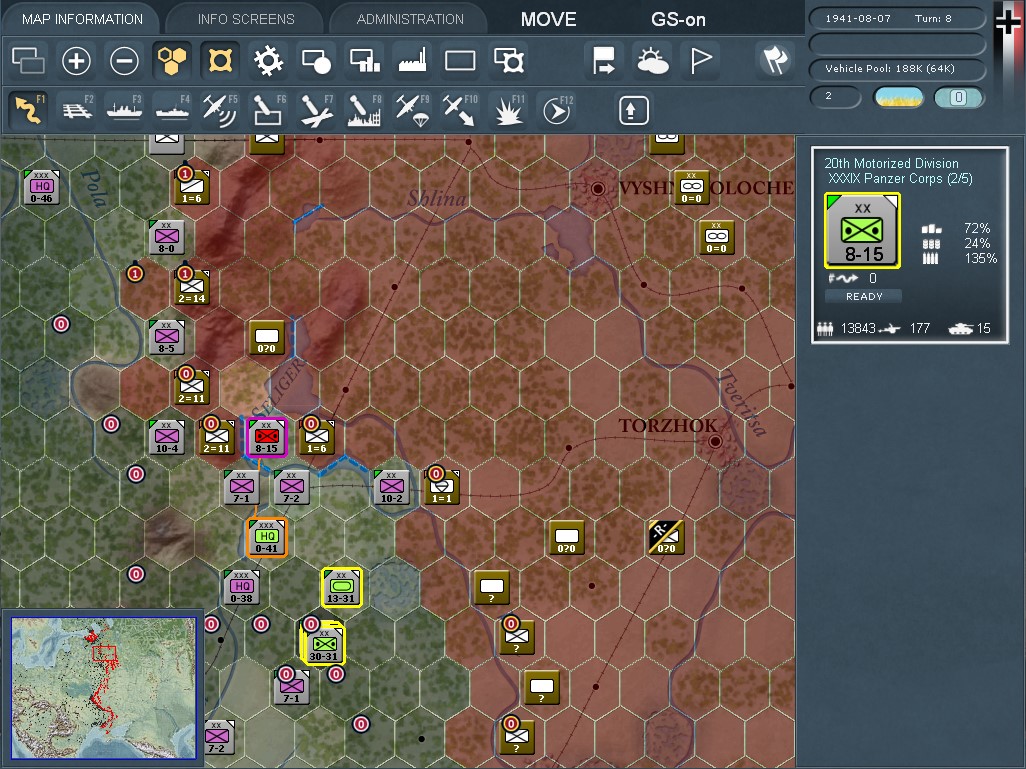Click the minimap overview thumbnail

[x=103, y=689]
